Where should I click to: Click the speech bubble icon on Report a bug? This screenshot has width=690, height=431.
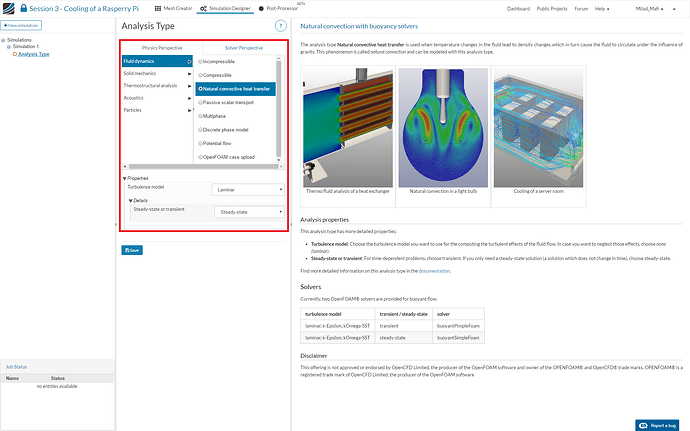643,425
